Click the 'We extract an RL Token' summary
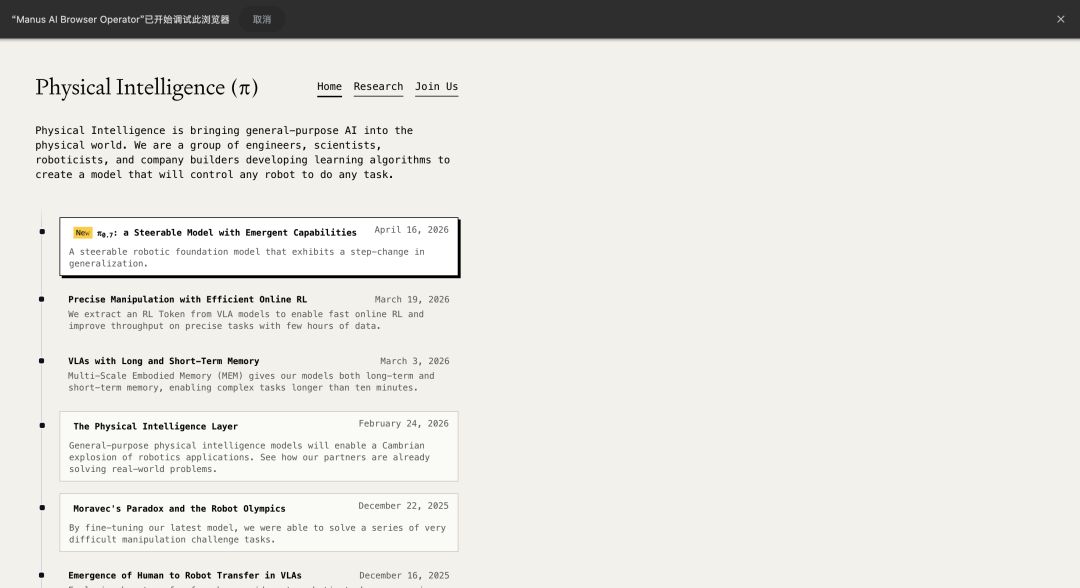This screenshot has width=1080, height=588. click(246, 320)
